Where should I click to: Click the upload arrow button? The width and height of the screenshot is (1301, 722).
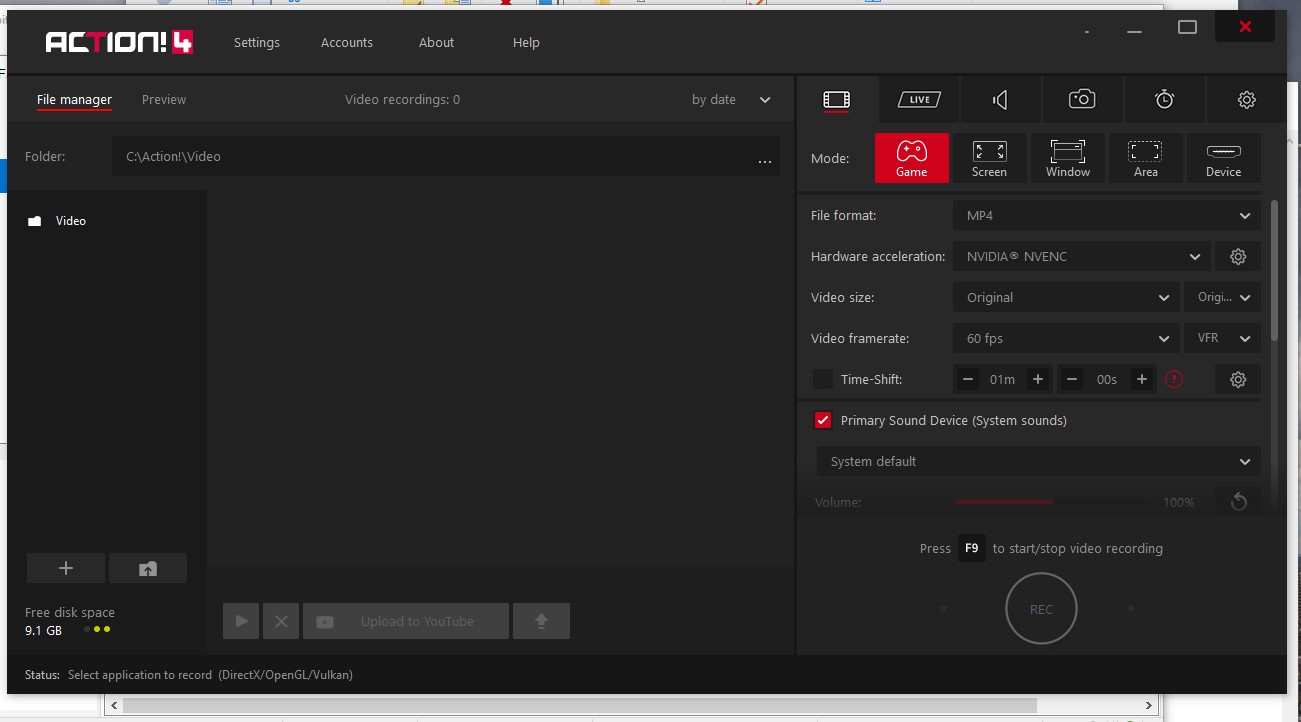[541, 621]
